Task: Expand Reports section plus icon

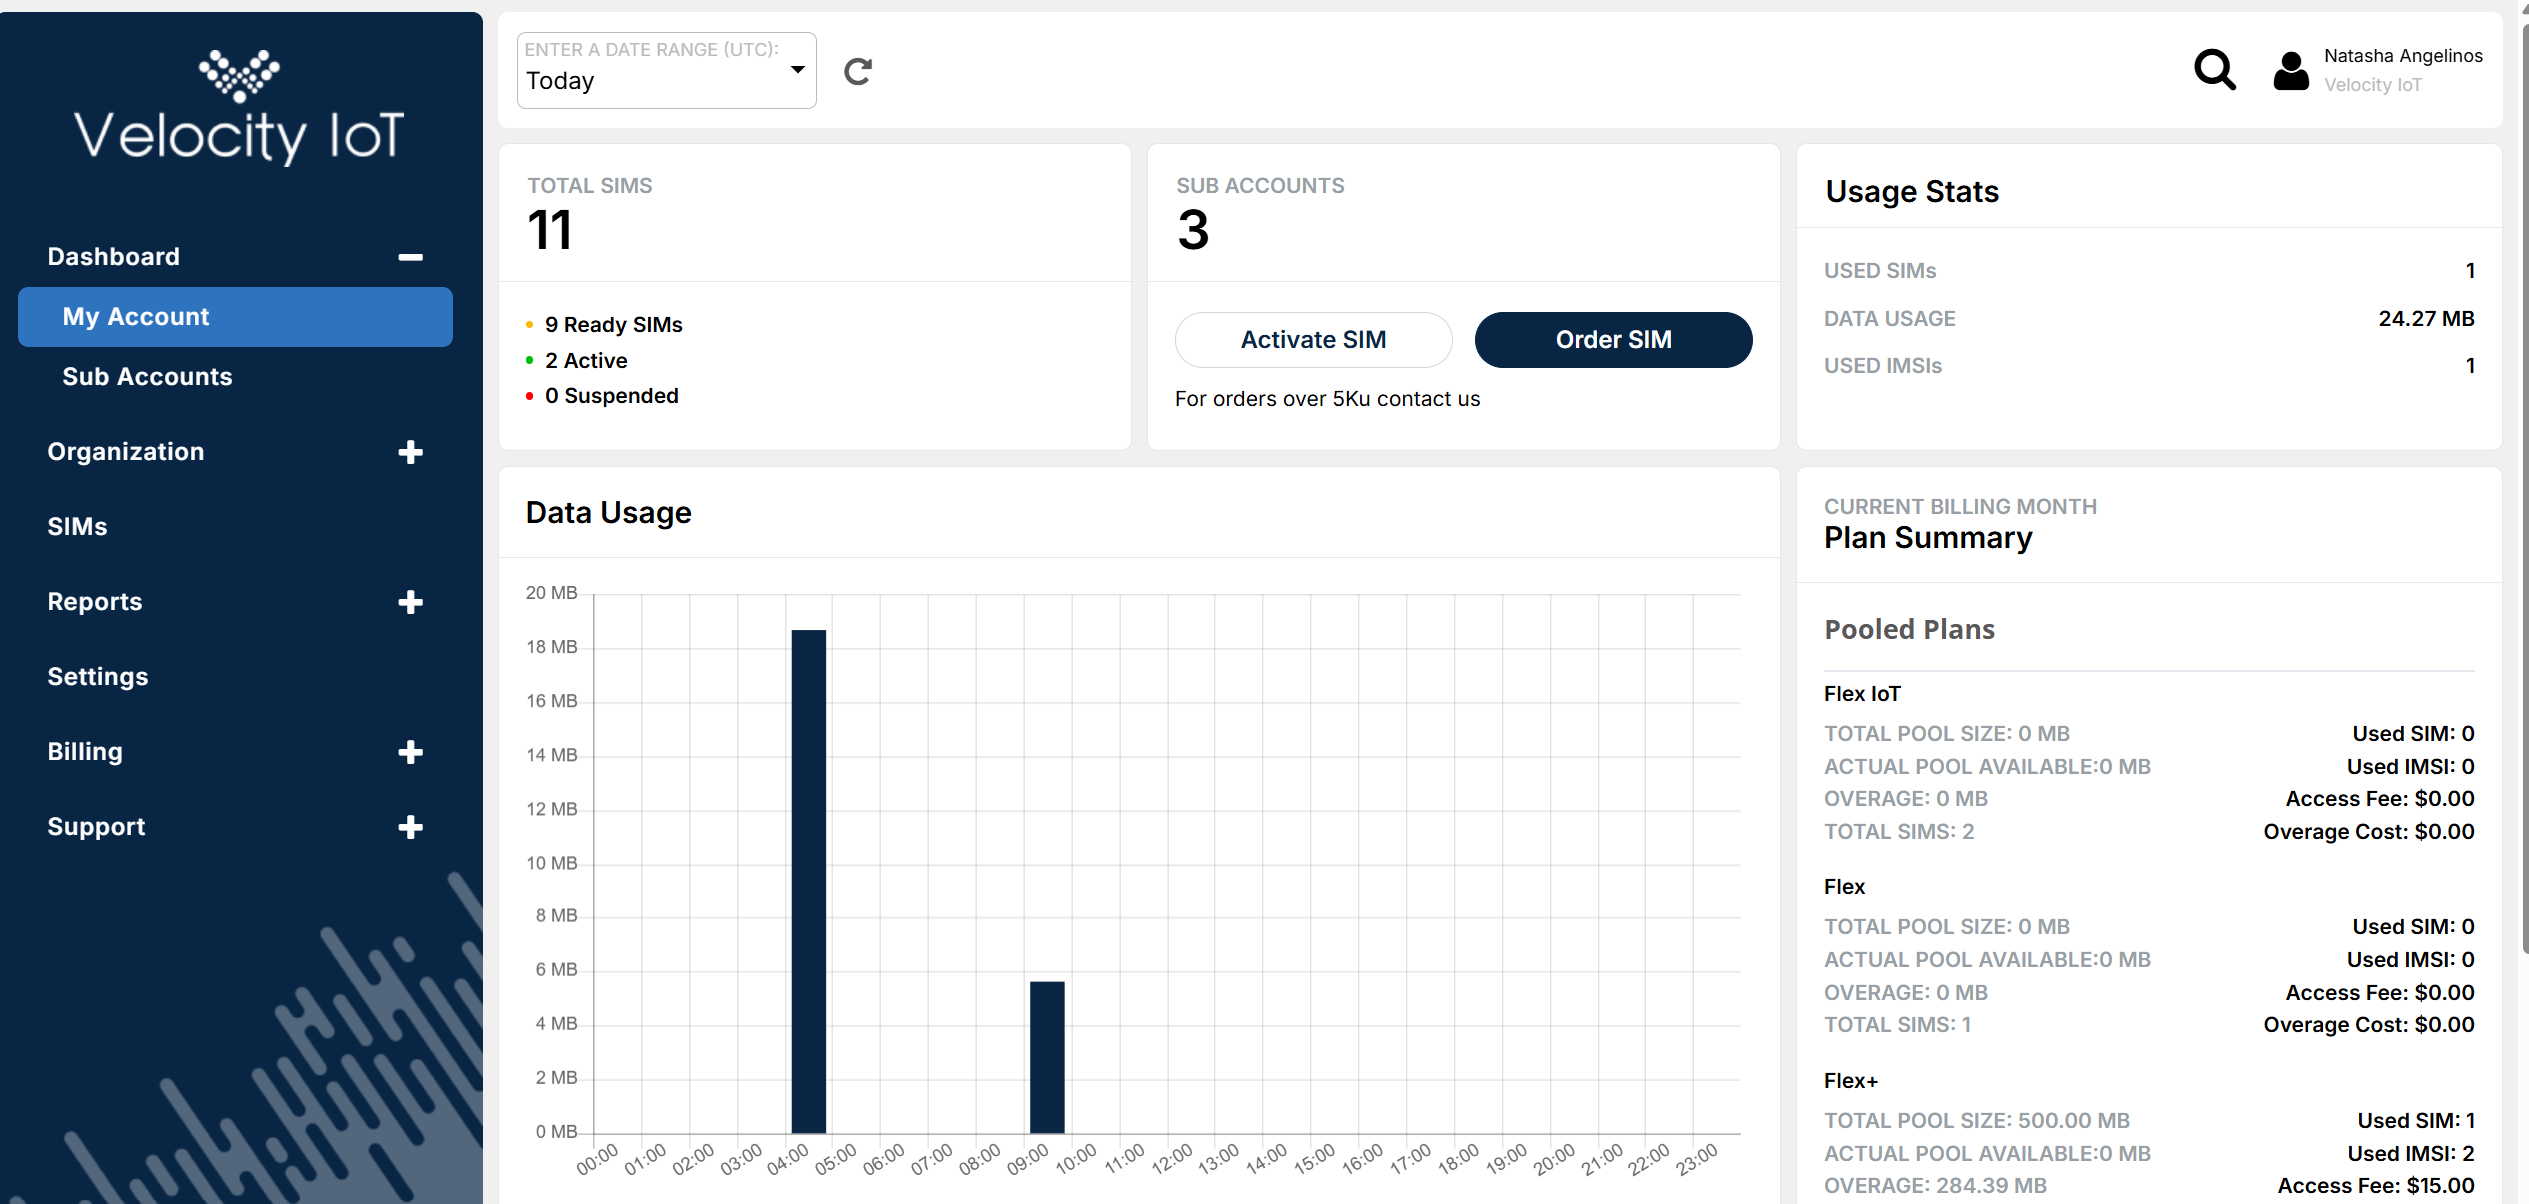Action: (410, 602)
